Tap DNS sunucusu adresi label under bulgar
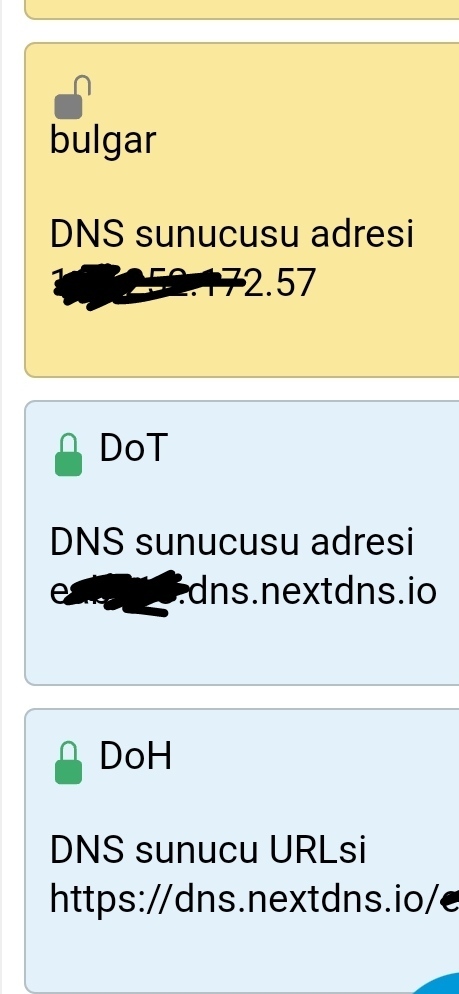The width and height of the screenshot is (459, 994). click(231, 234)
